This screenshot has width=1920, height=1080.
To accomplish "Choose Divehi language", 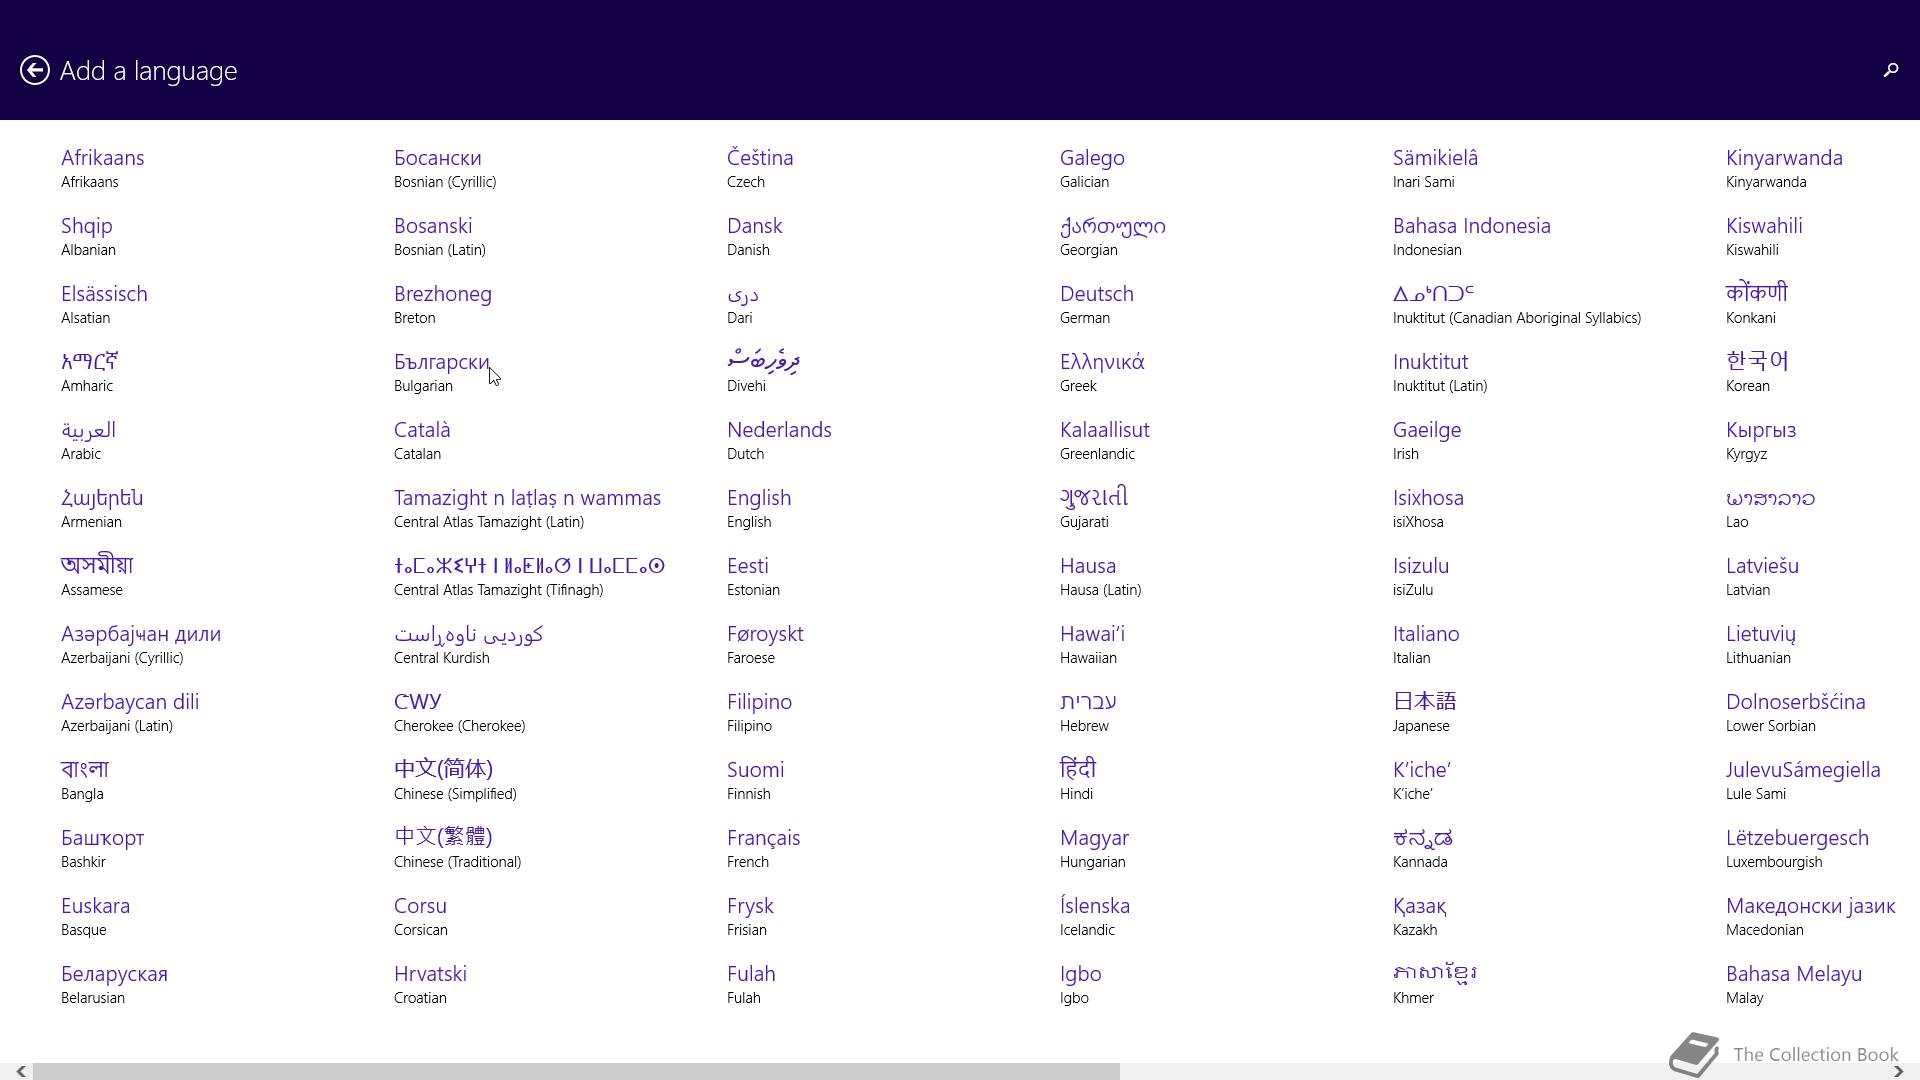I will [764, 373].
